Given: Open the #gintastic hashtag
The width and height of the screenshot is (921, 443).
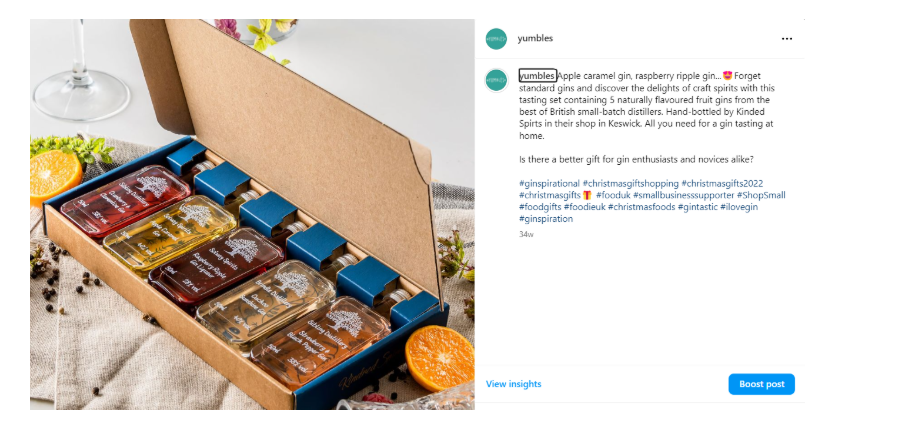Looking at the screenshot, I should [697, 207].
